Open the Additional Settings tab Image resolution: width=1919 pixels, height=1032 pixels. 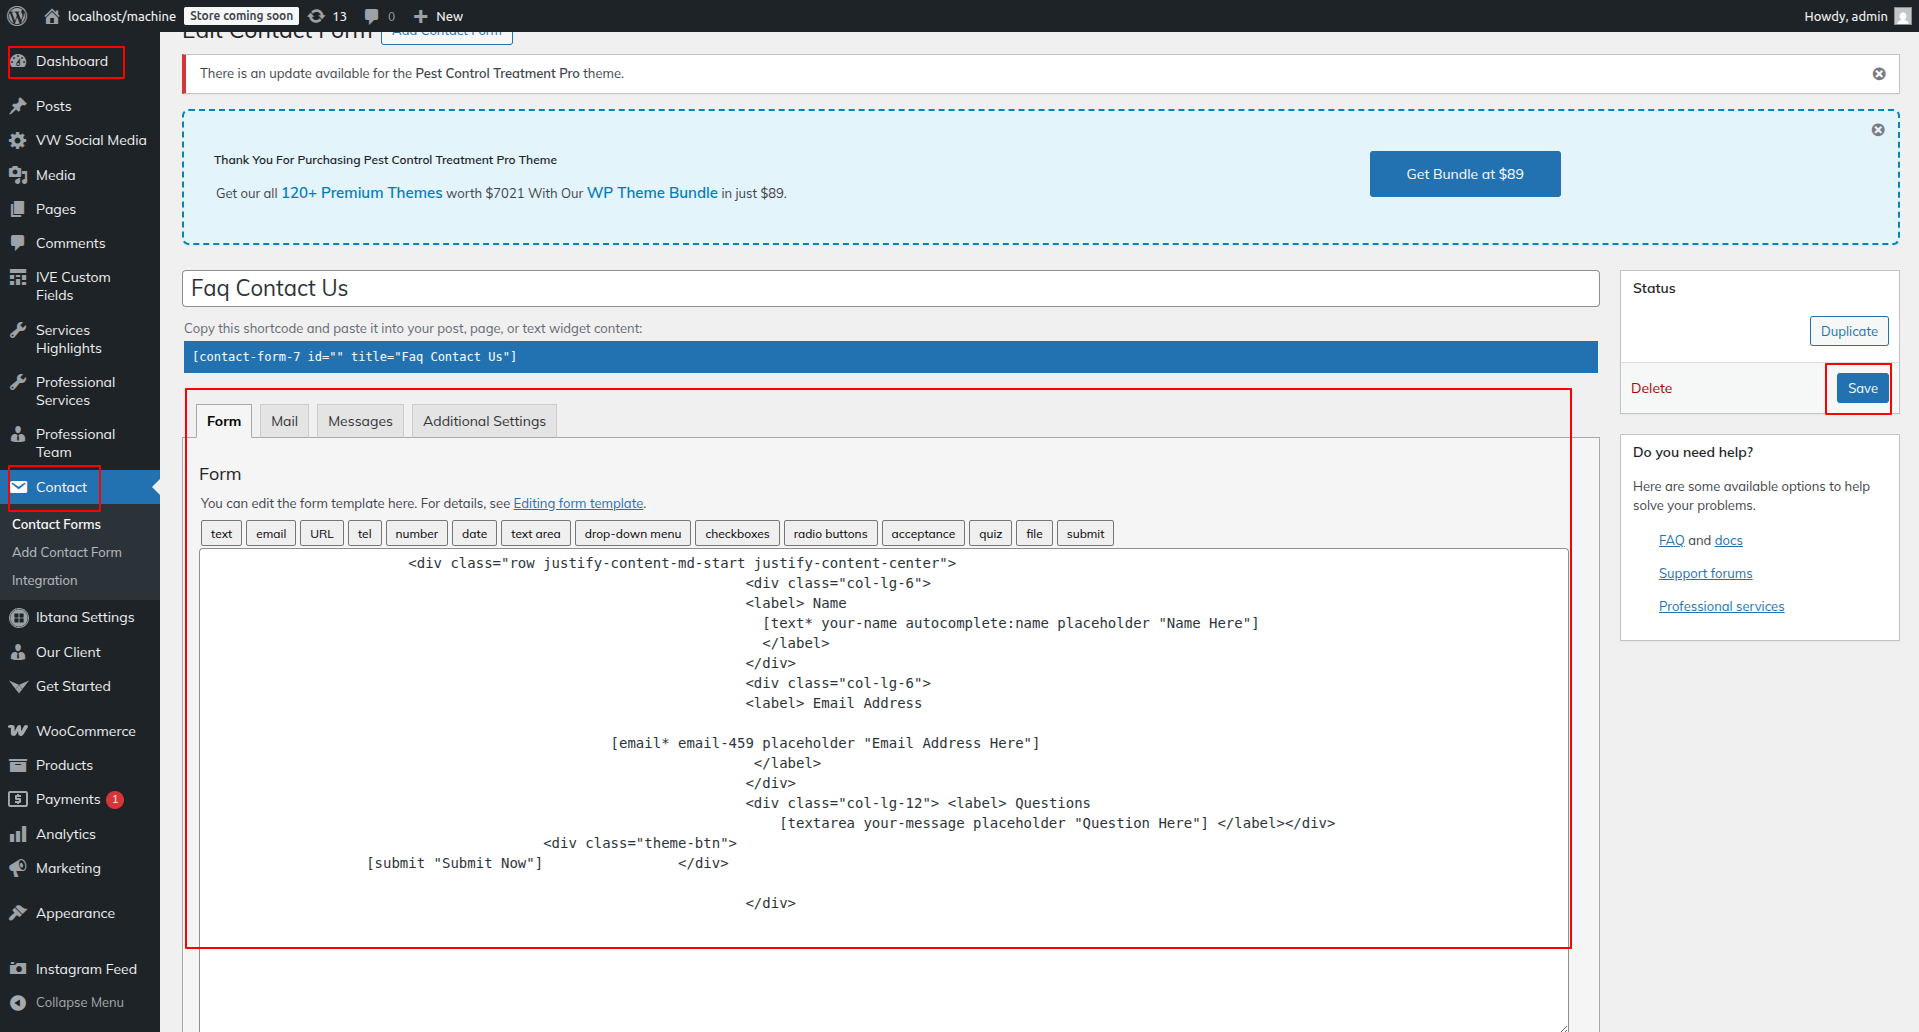click(x=484, y=421)
